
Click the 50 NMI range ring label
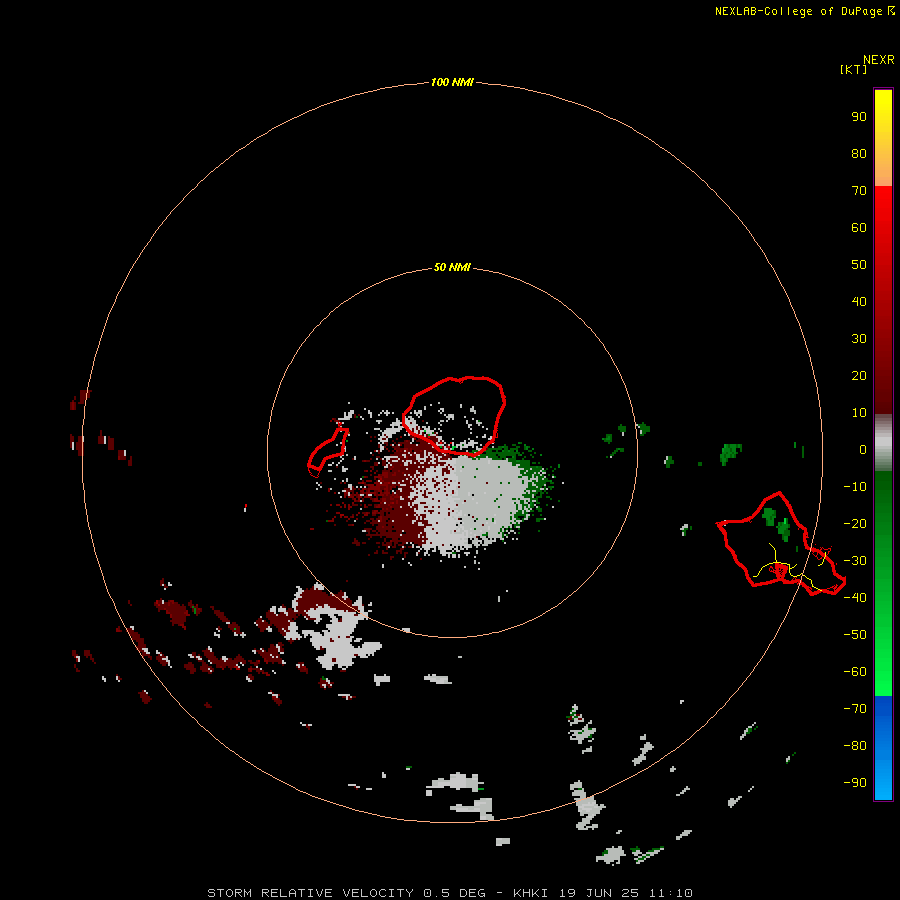coord(452,267)
